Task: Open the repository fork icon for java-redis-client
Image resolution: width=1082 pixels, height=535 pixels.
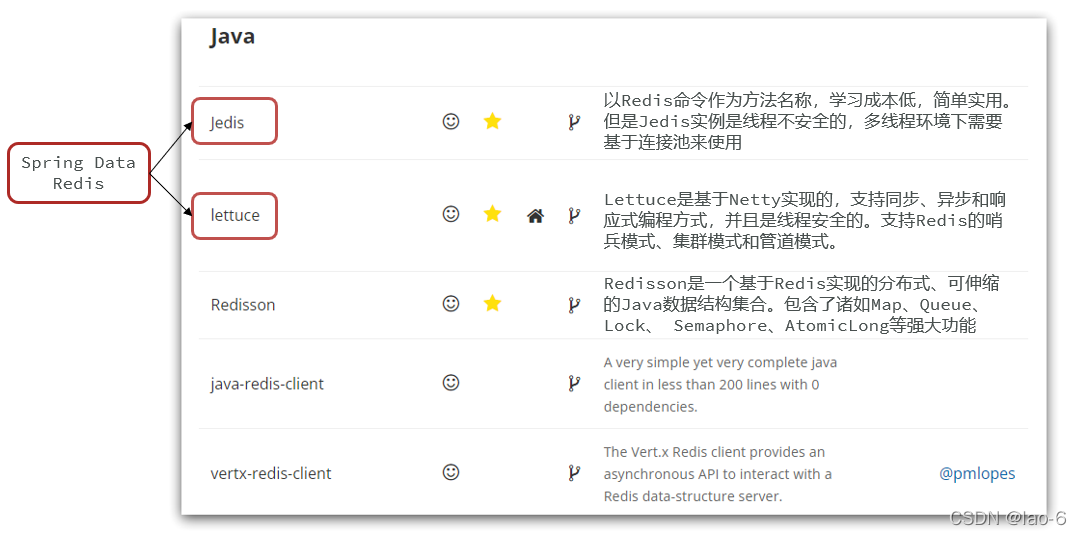Action: [x=574, y=383]
